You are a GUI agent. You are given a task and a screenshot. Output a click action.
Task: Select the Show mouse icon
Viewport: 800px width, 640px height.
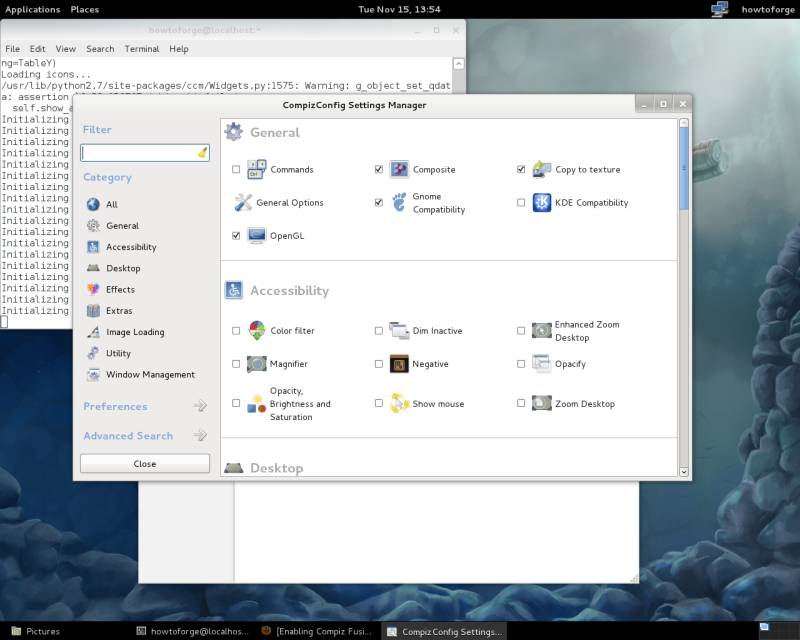(x=397, y=404)
